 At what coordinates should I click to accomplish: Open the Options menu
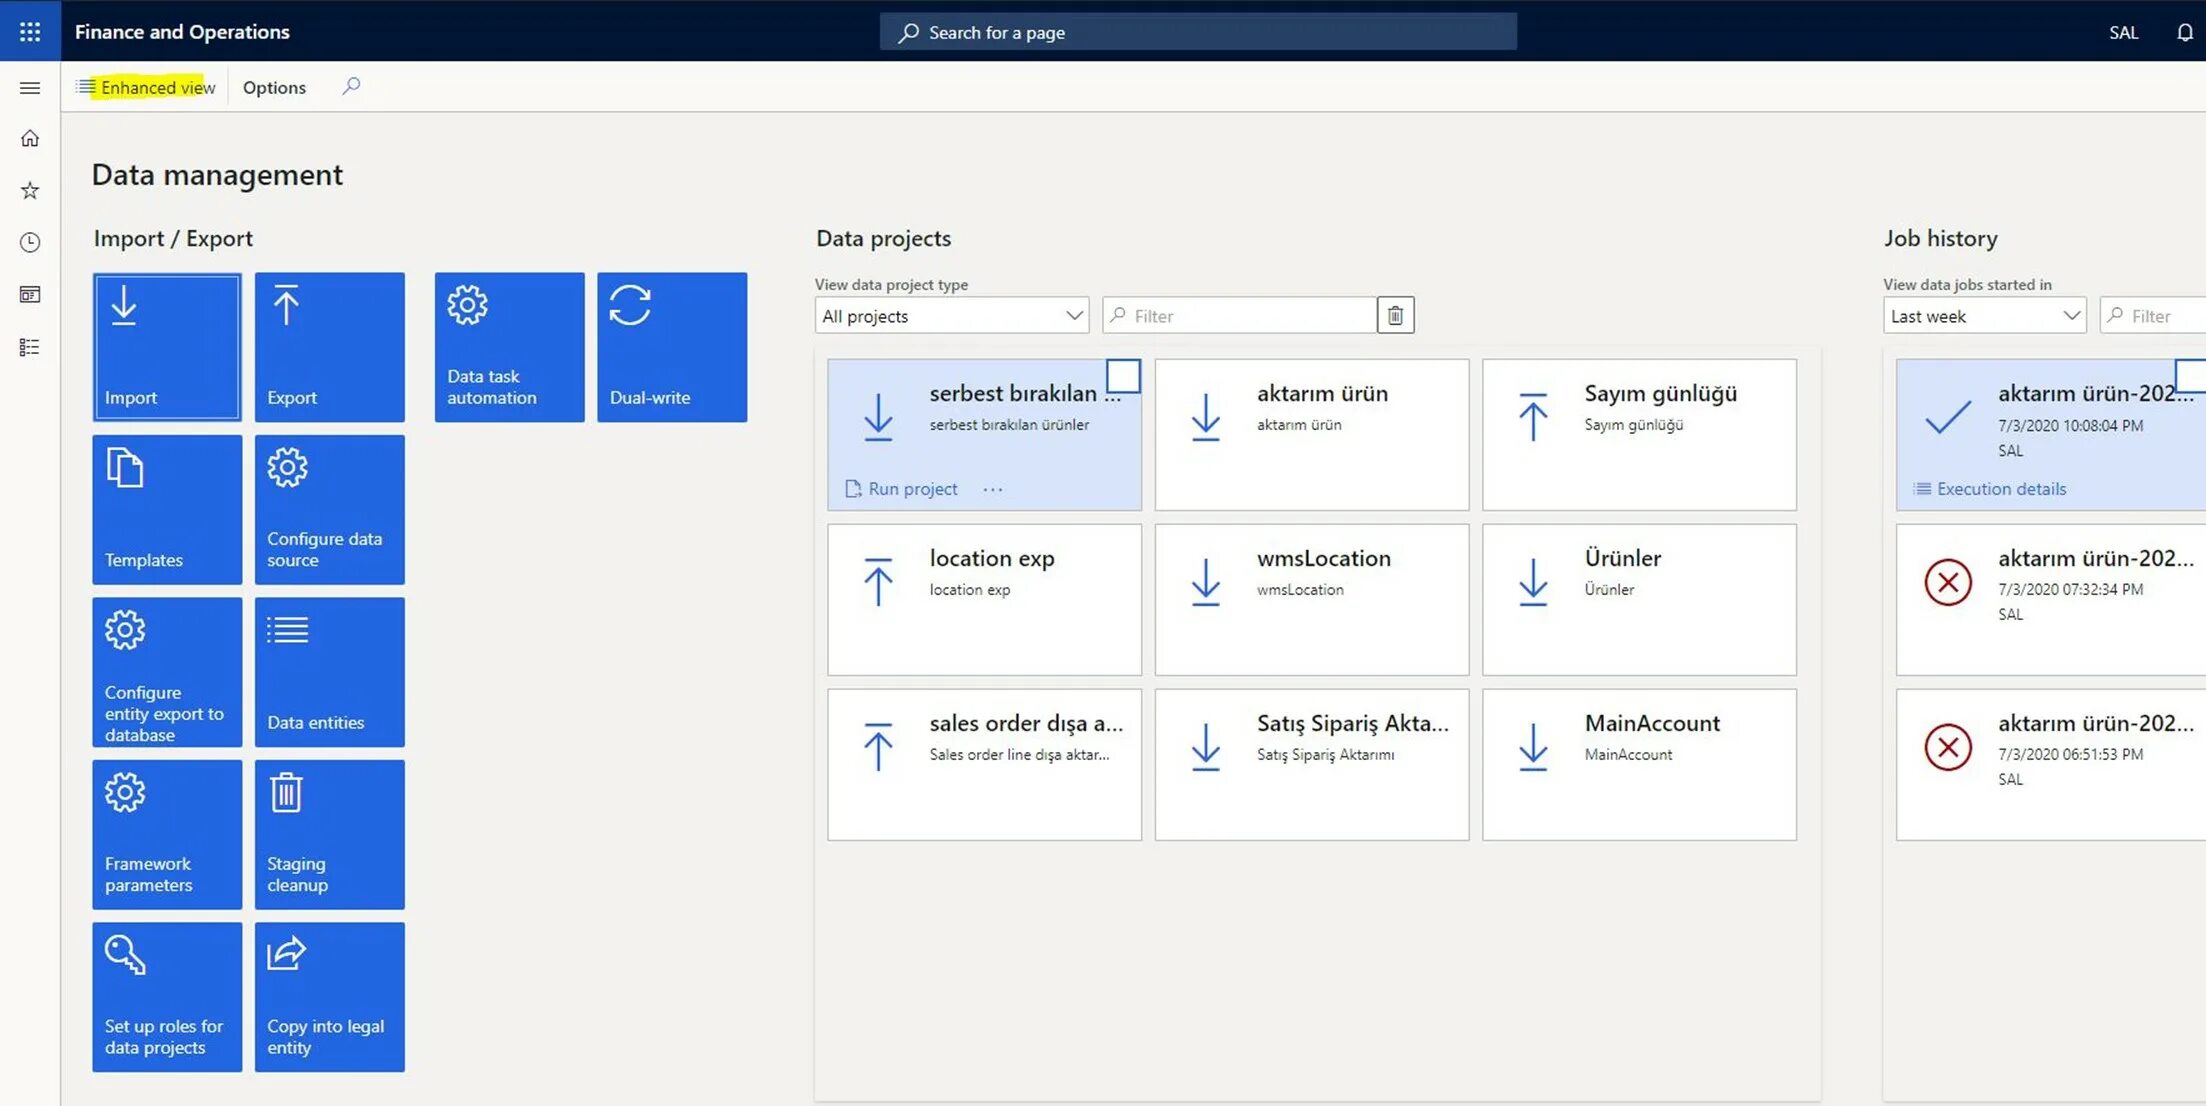pos(274,87)
